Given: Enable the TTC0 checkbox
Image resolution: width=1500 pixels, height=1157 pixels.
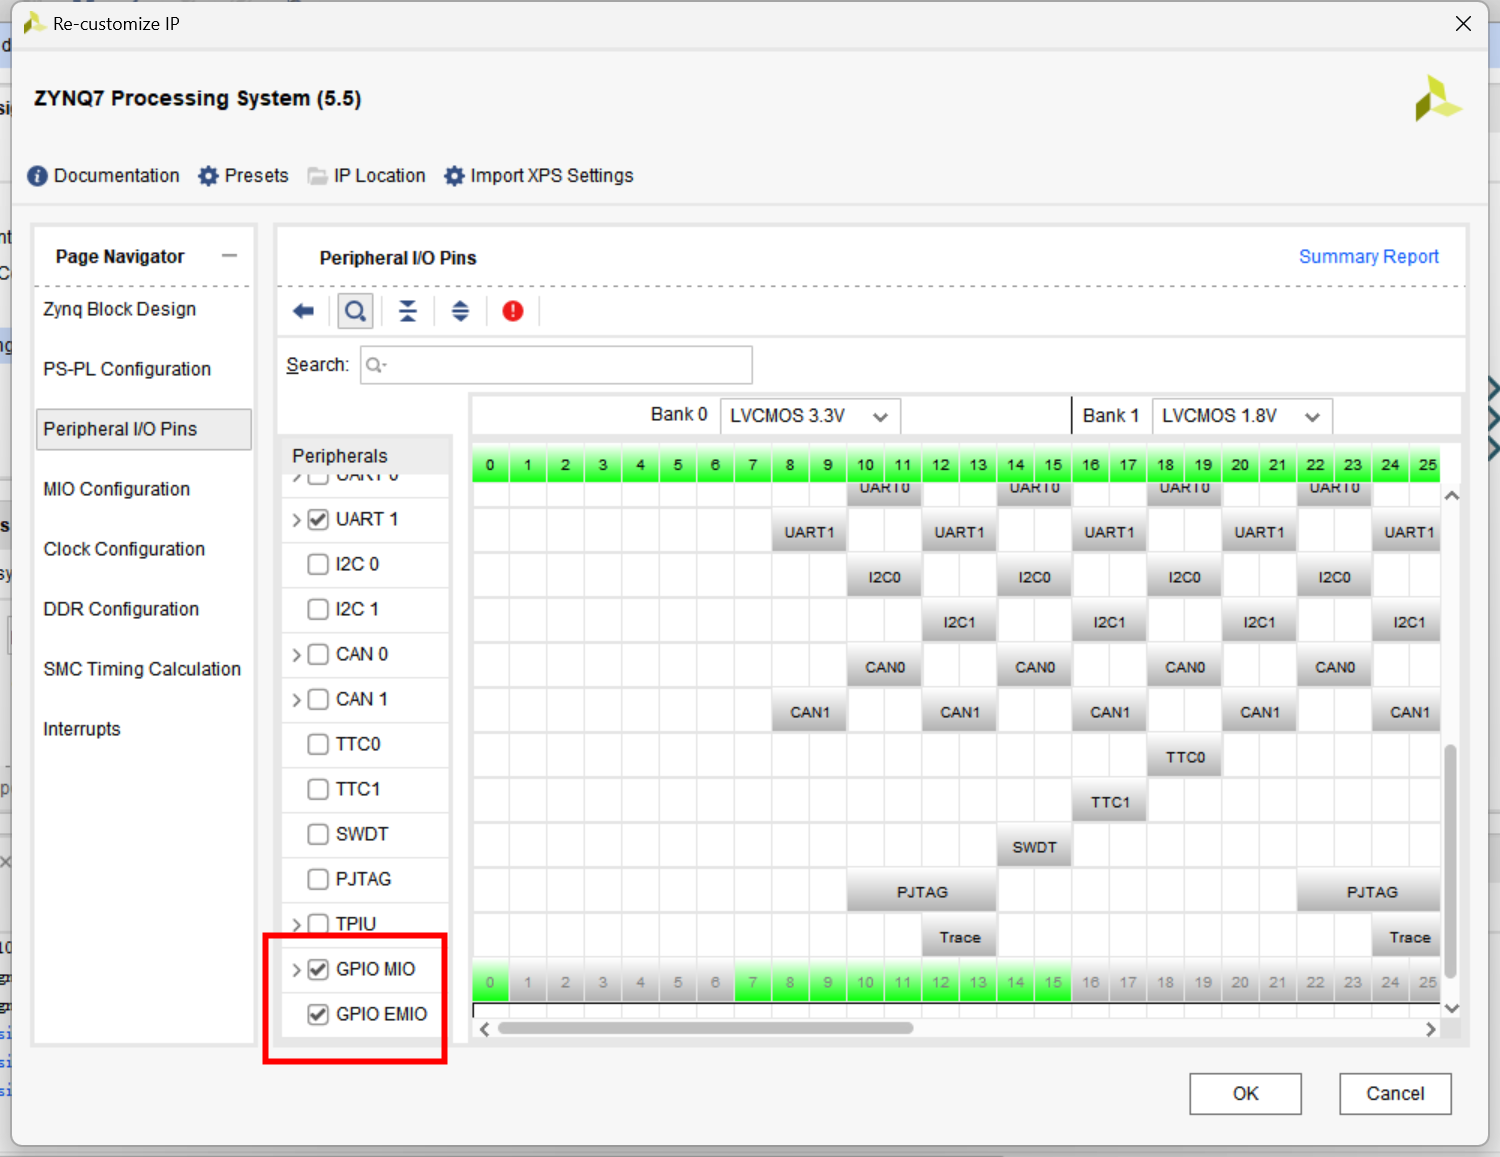Looking at the screenshot, I should click(x=318, y=744).
